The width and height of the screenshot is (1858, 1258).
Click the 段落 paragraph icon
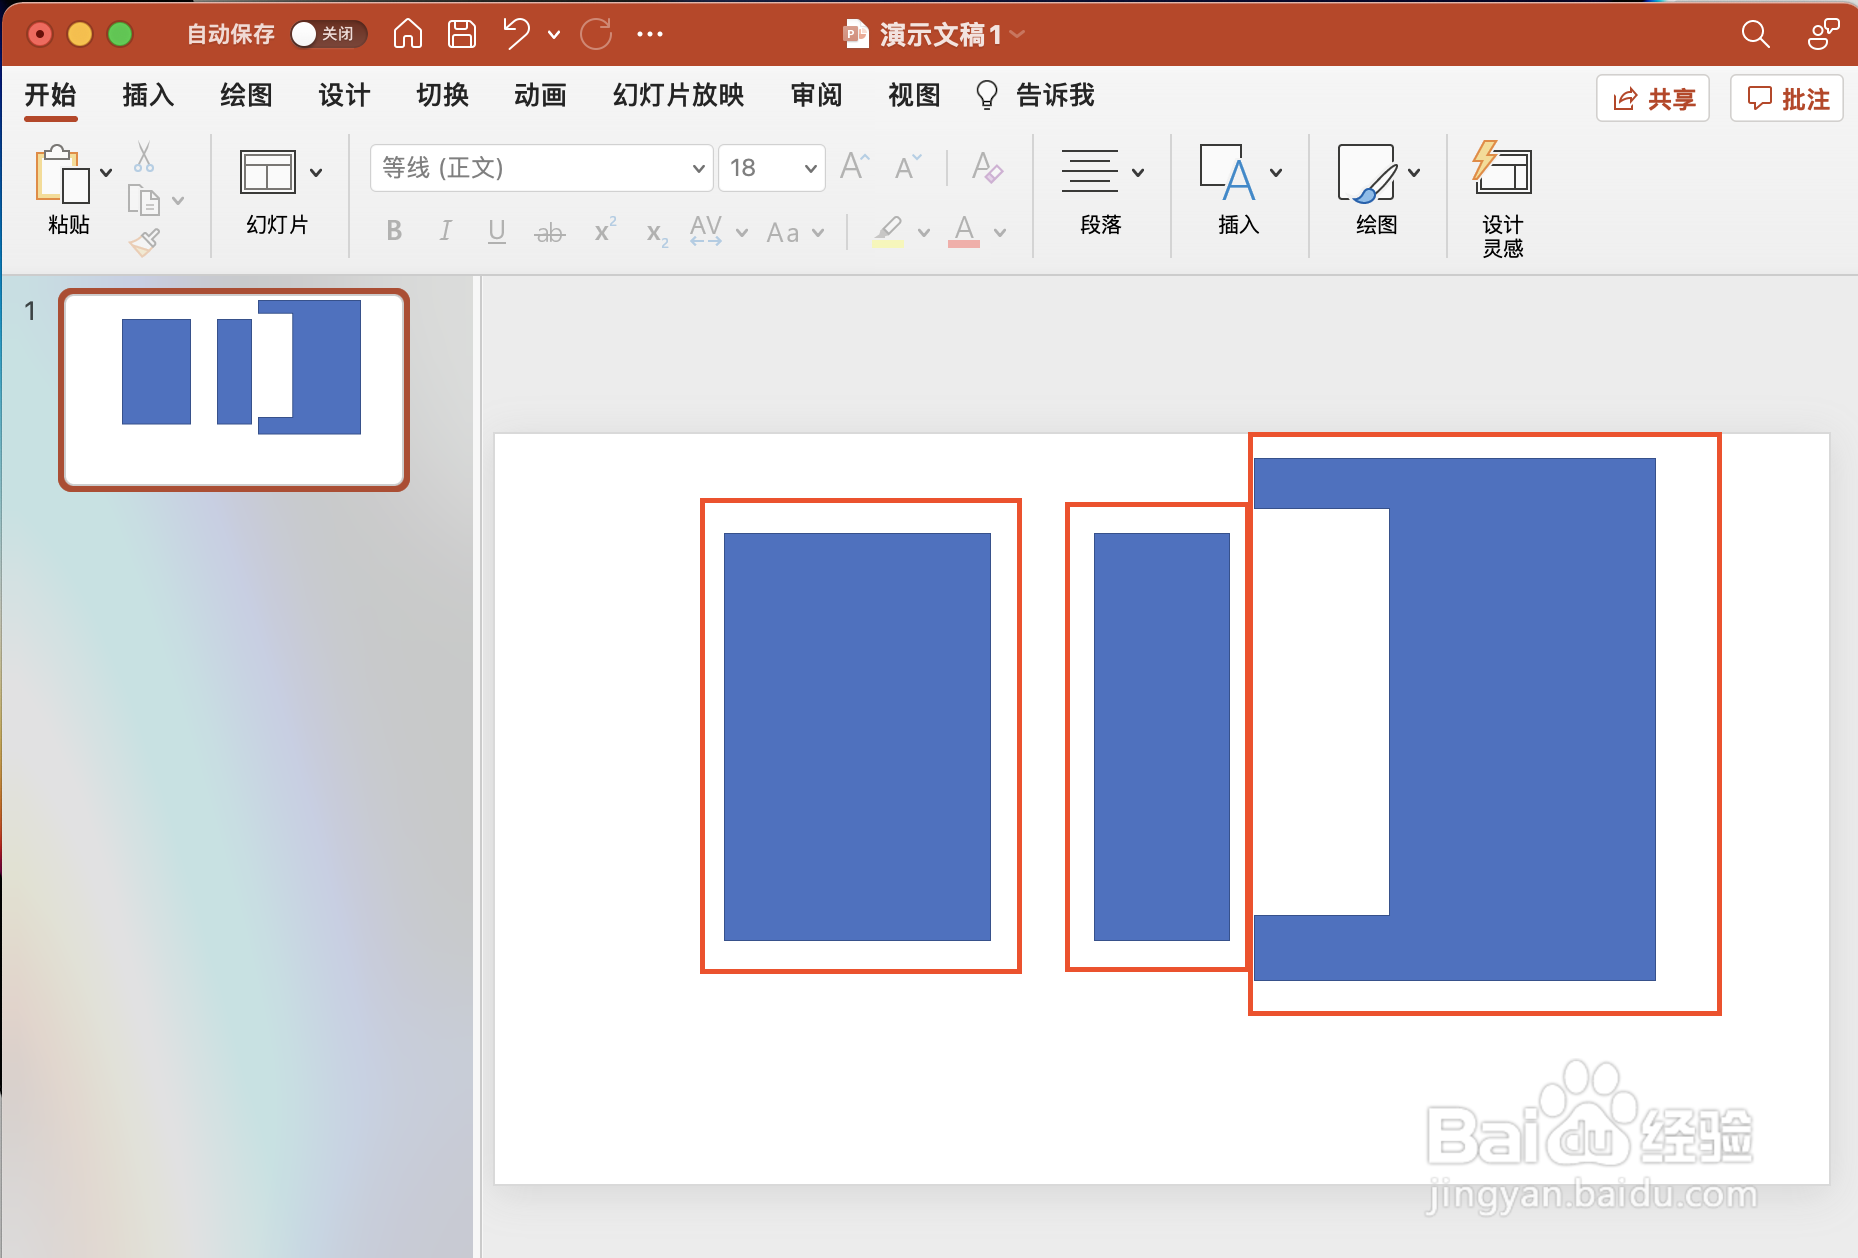coord(1090,172)
